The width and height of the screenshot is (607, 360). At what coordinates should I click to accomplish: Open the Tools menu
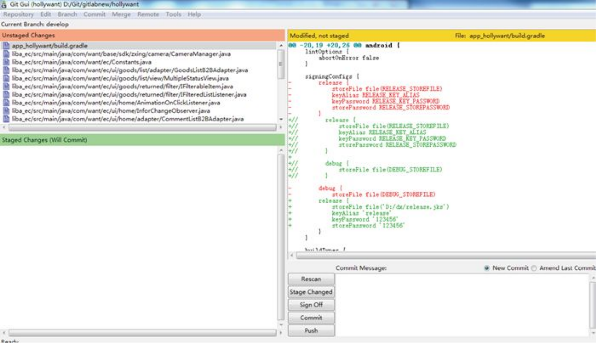pos(173,14)
